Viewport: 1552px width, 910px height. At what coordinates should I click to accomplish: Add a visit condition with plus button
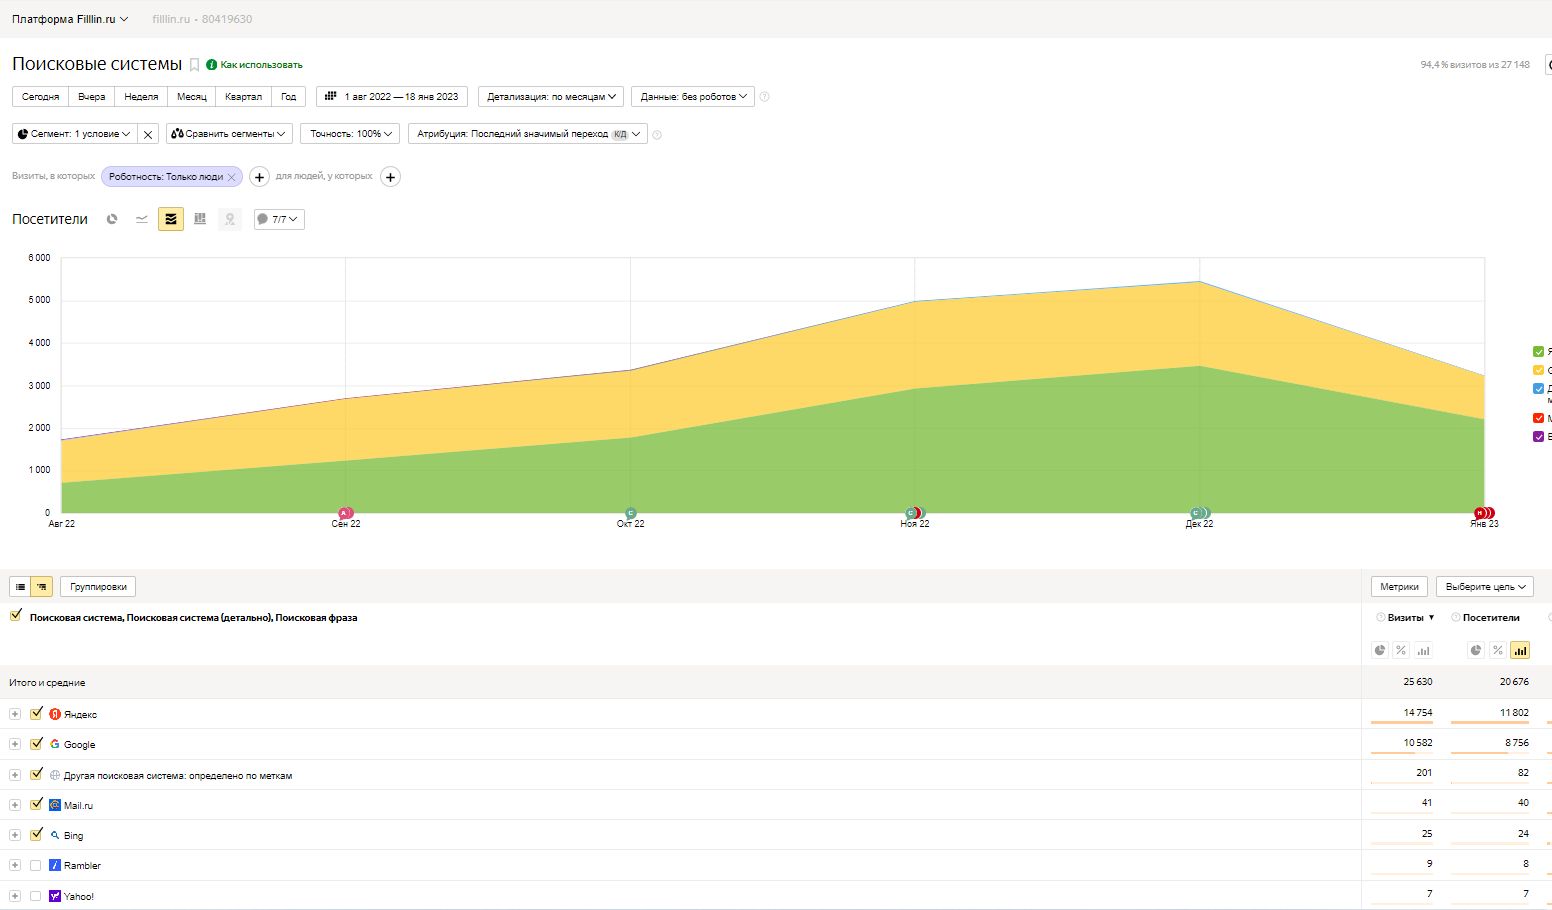(259, 177)
